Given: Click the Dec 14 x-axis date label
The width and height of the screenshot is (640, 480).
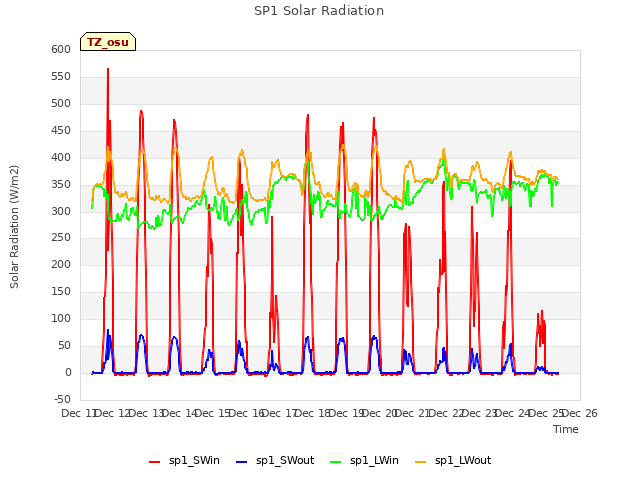Looking at the screenshot, I should [179, 413].
